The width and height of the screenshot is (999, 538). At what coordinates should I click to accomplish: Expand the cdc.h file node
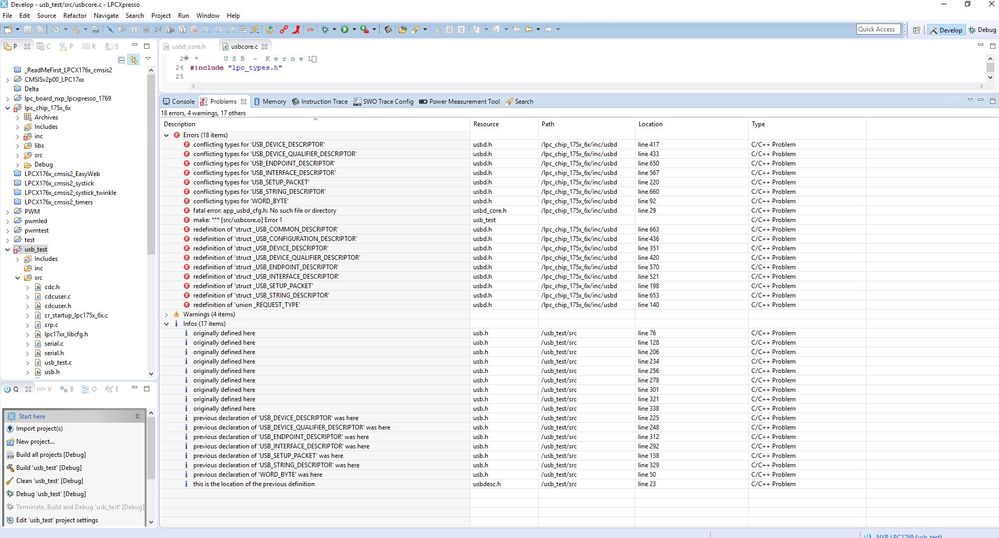coord(27,287)
